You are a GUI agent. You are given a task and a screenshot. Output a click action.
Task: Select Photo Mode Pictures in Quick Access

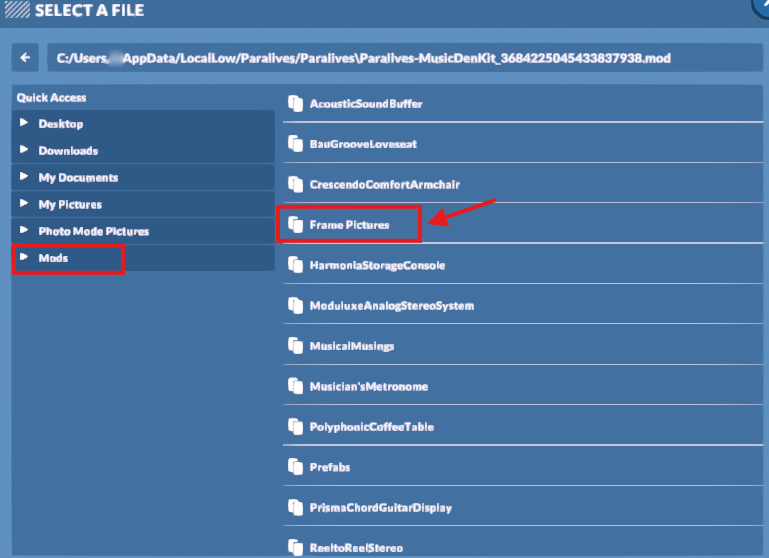tap(143, 231)
